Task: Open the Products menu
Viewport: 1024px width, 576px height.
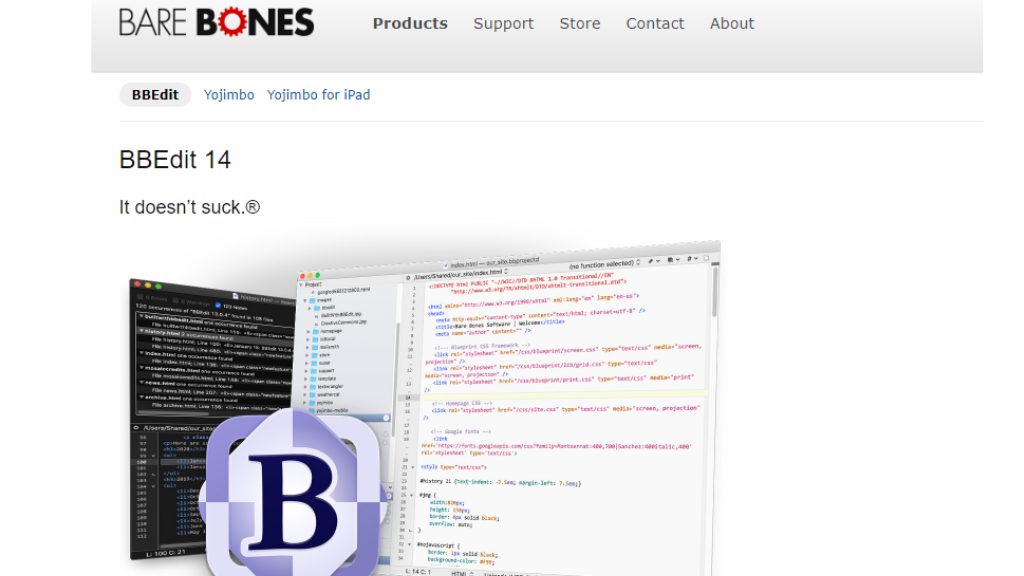Action: [410, 24]
